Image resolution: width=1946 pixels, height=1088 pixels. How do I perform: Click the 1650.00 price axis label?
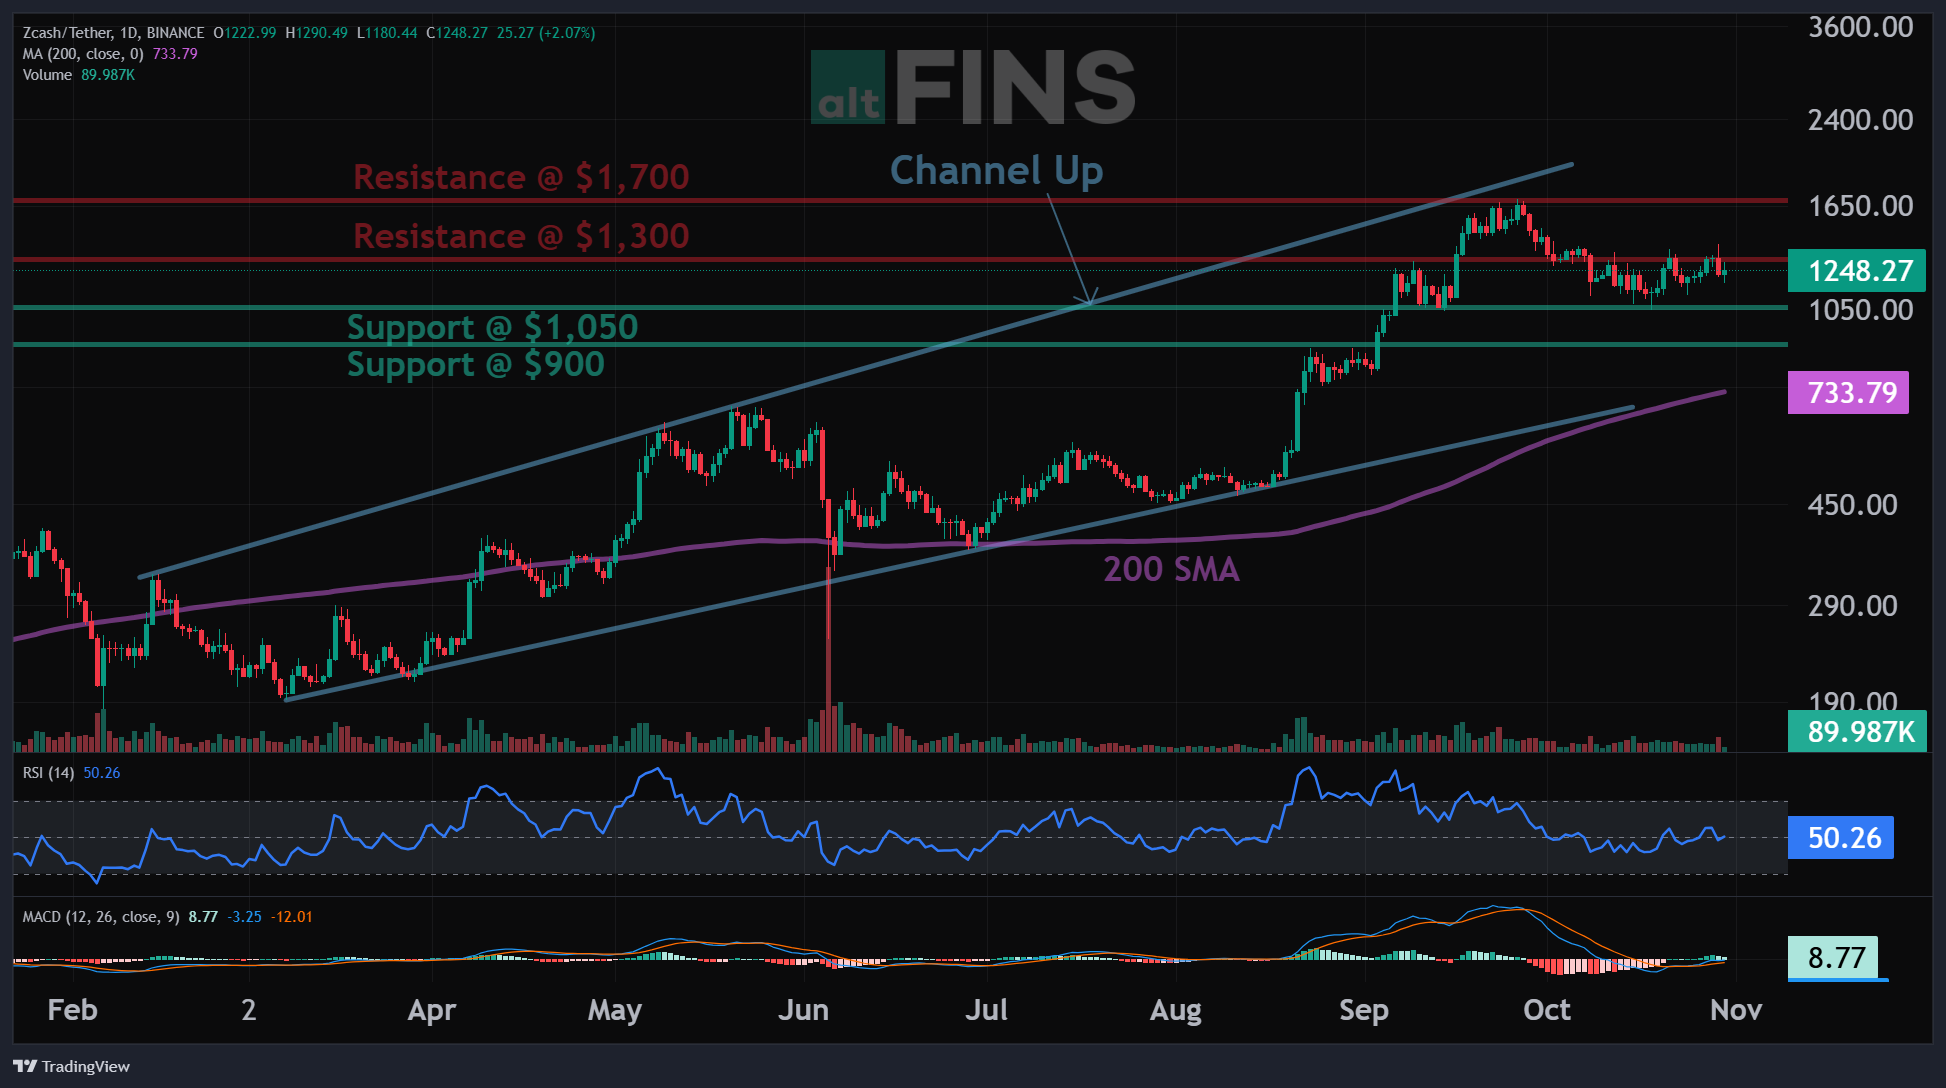click(x=1861, y=206)
